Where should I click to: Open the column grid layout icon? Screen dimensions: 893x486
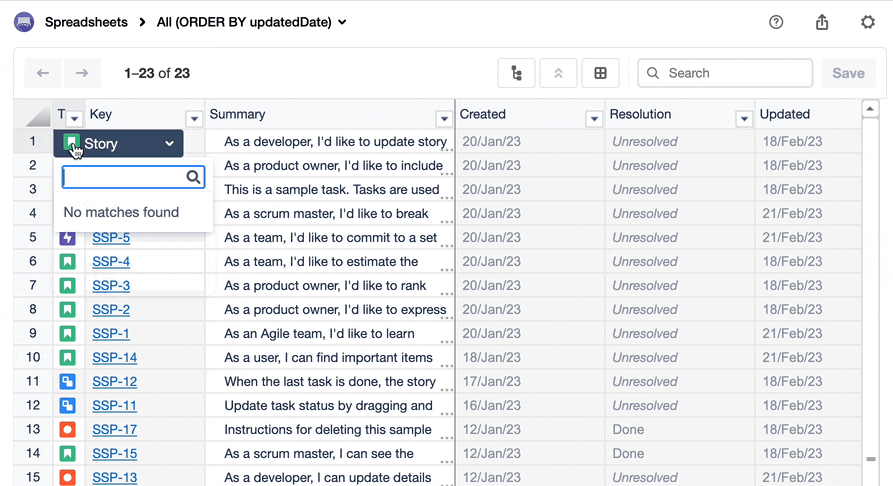[x=600, y=73]
